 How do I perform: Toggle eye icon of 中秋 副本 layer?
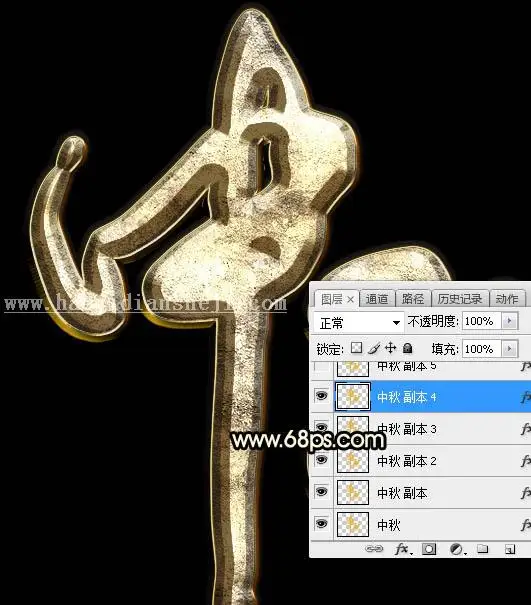[x=321, y=492]
